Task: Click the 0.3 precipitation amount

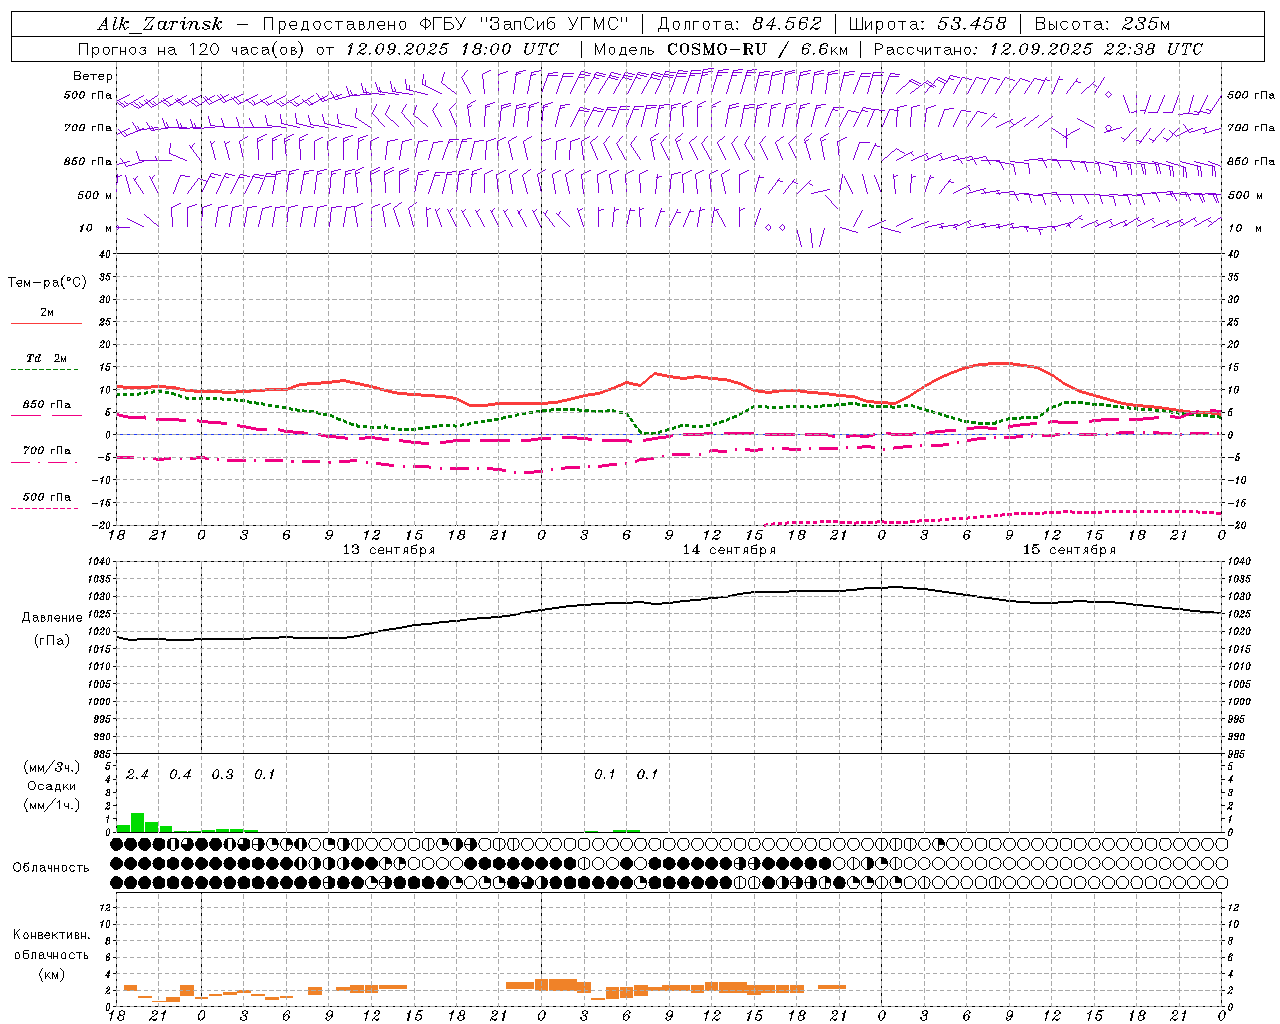Action: pos(223,774)
